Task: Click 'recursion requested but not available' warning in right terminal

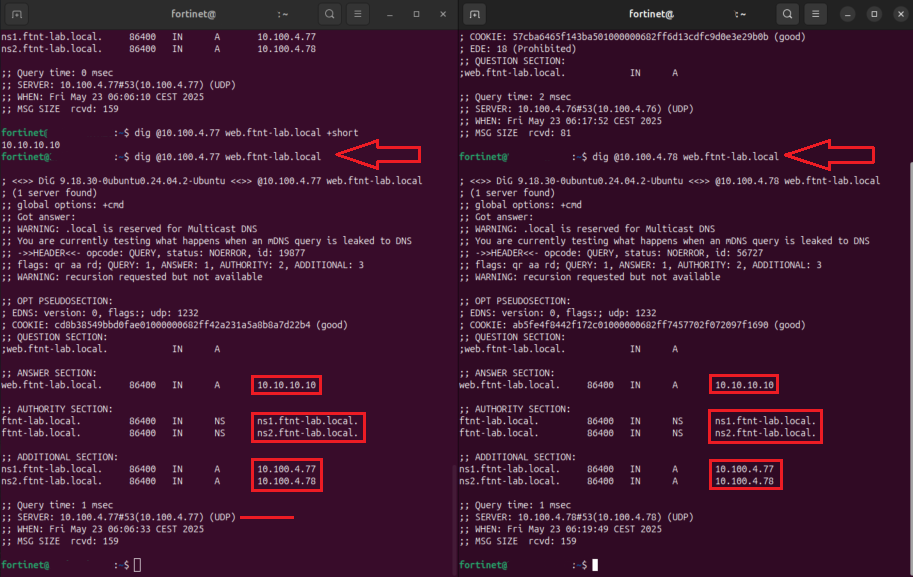Action: click(x=589, y=277)
